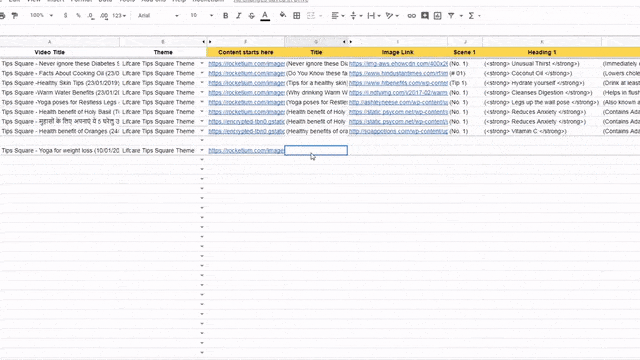Open Theme dropdown for Healthy Skin Tips row
The width and height of the screenshot is (640, 360).
point(202,83)
